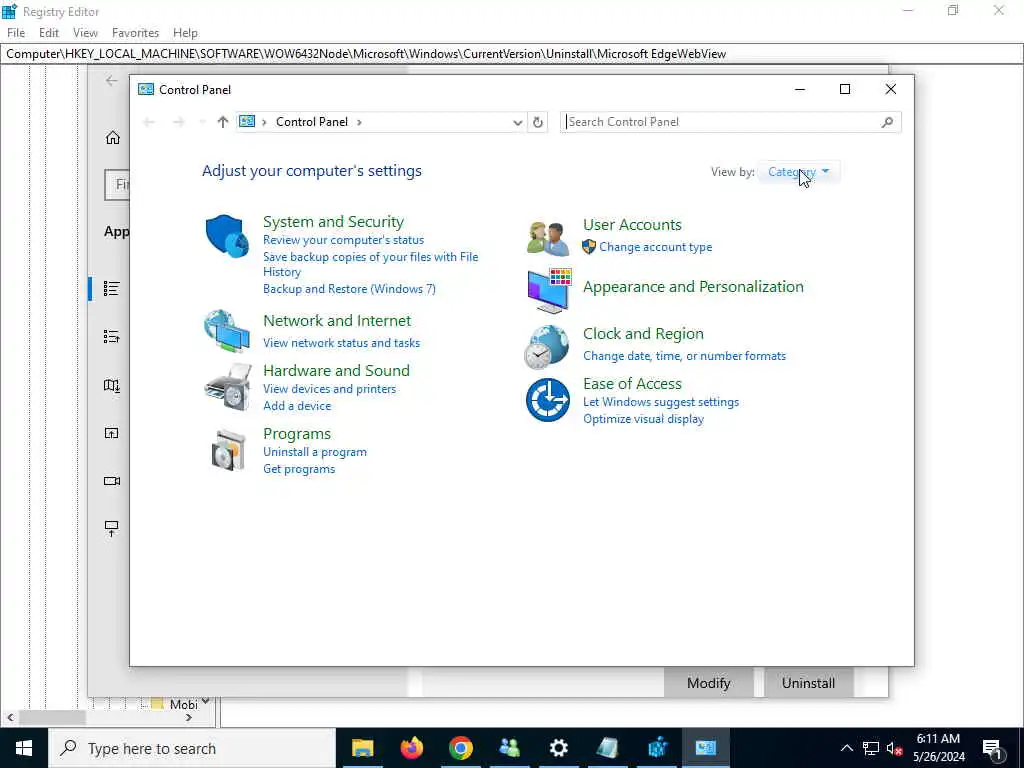Image resolution: width=1024 pixels, height=768 pixels.
Task: Click Review your computer's status
Action: (344, 240)
